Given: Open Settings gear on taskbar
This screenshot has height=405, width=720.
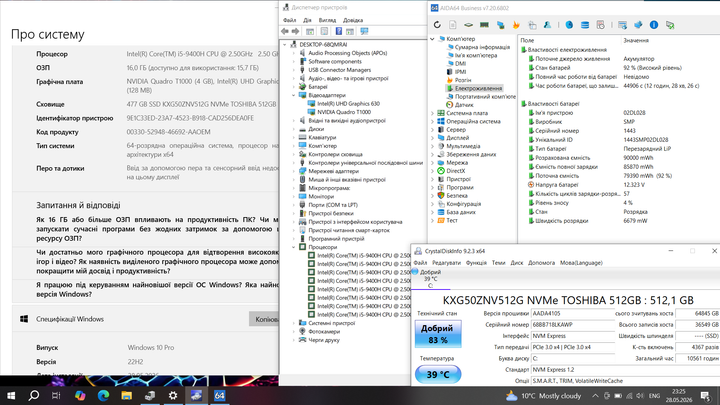Looking at the screenshot, I should click(173, 395).
